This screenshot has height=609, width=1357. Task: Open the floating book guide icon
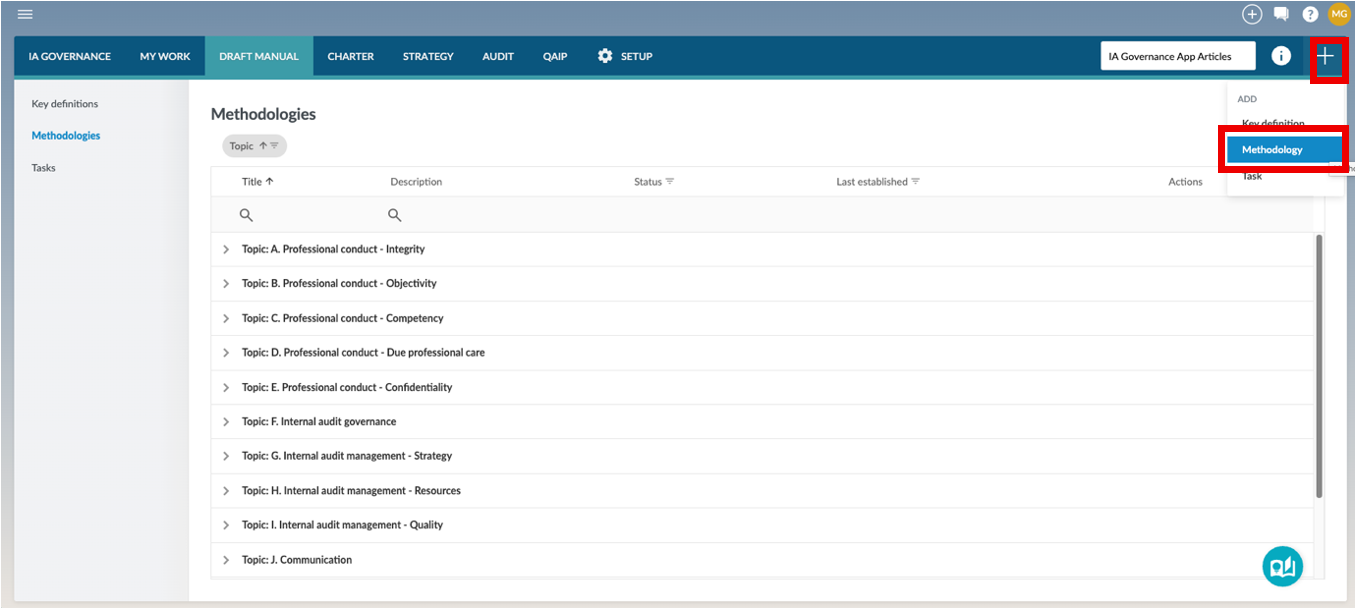tap(1283, 566)
